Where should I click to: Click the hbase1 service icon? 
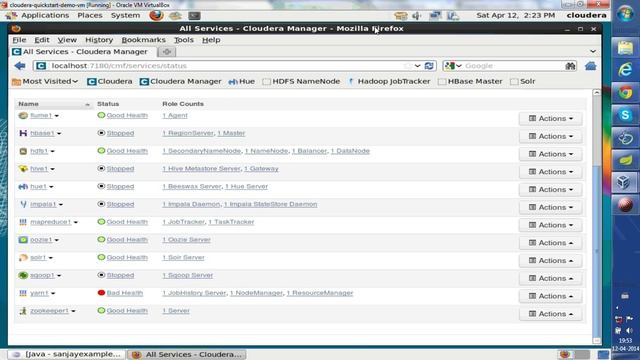(x=23, y=133)
